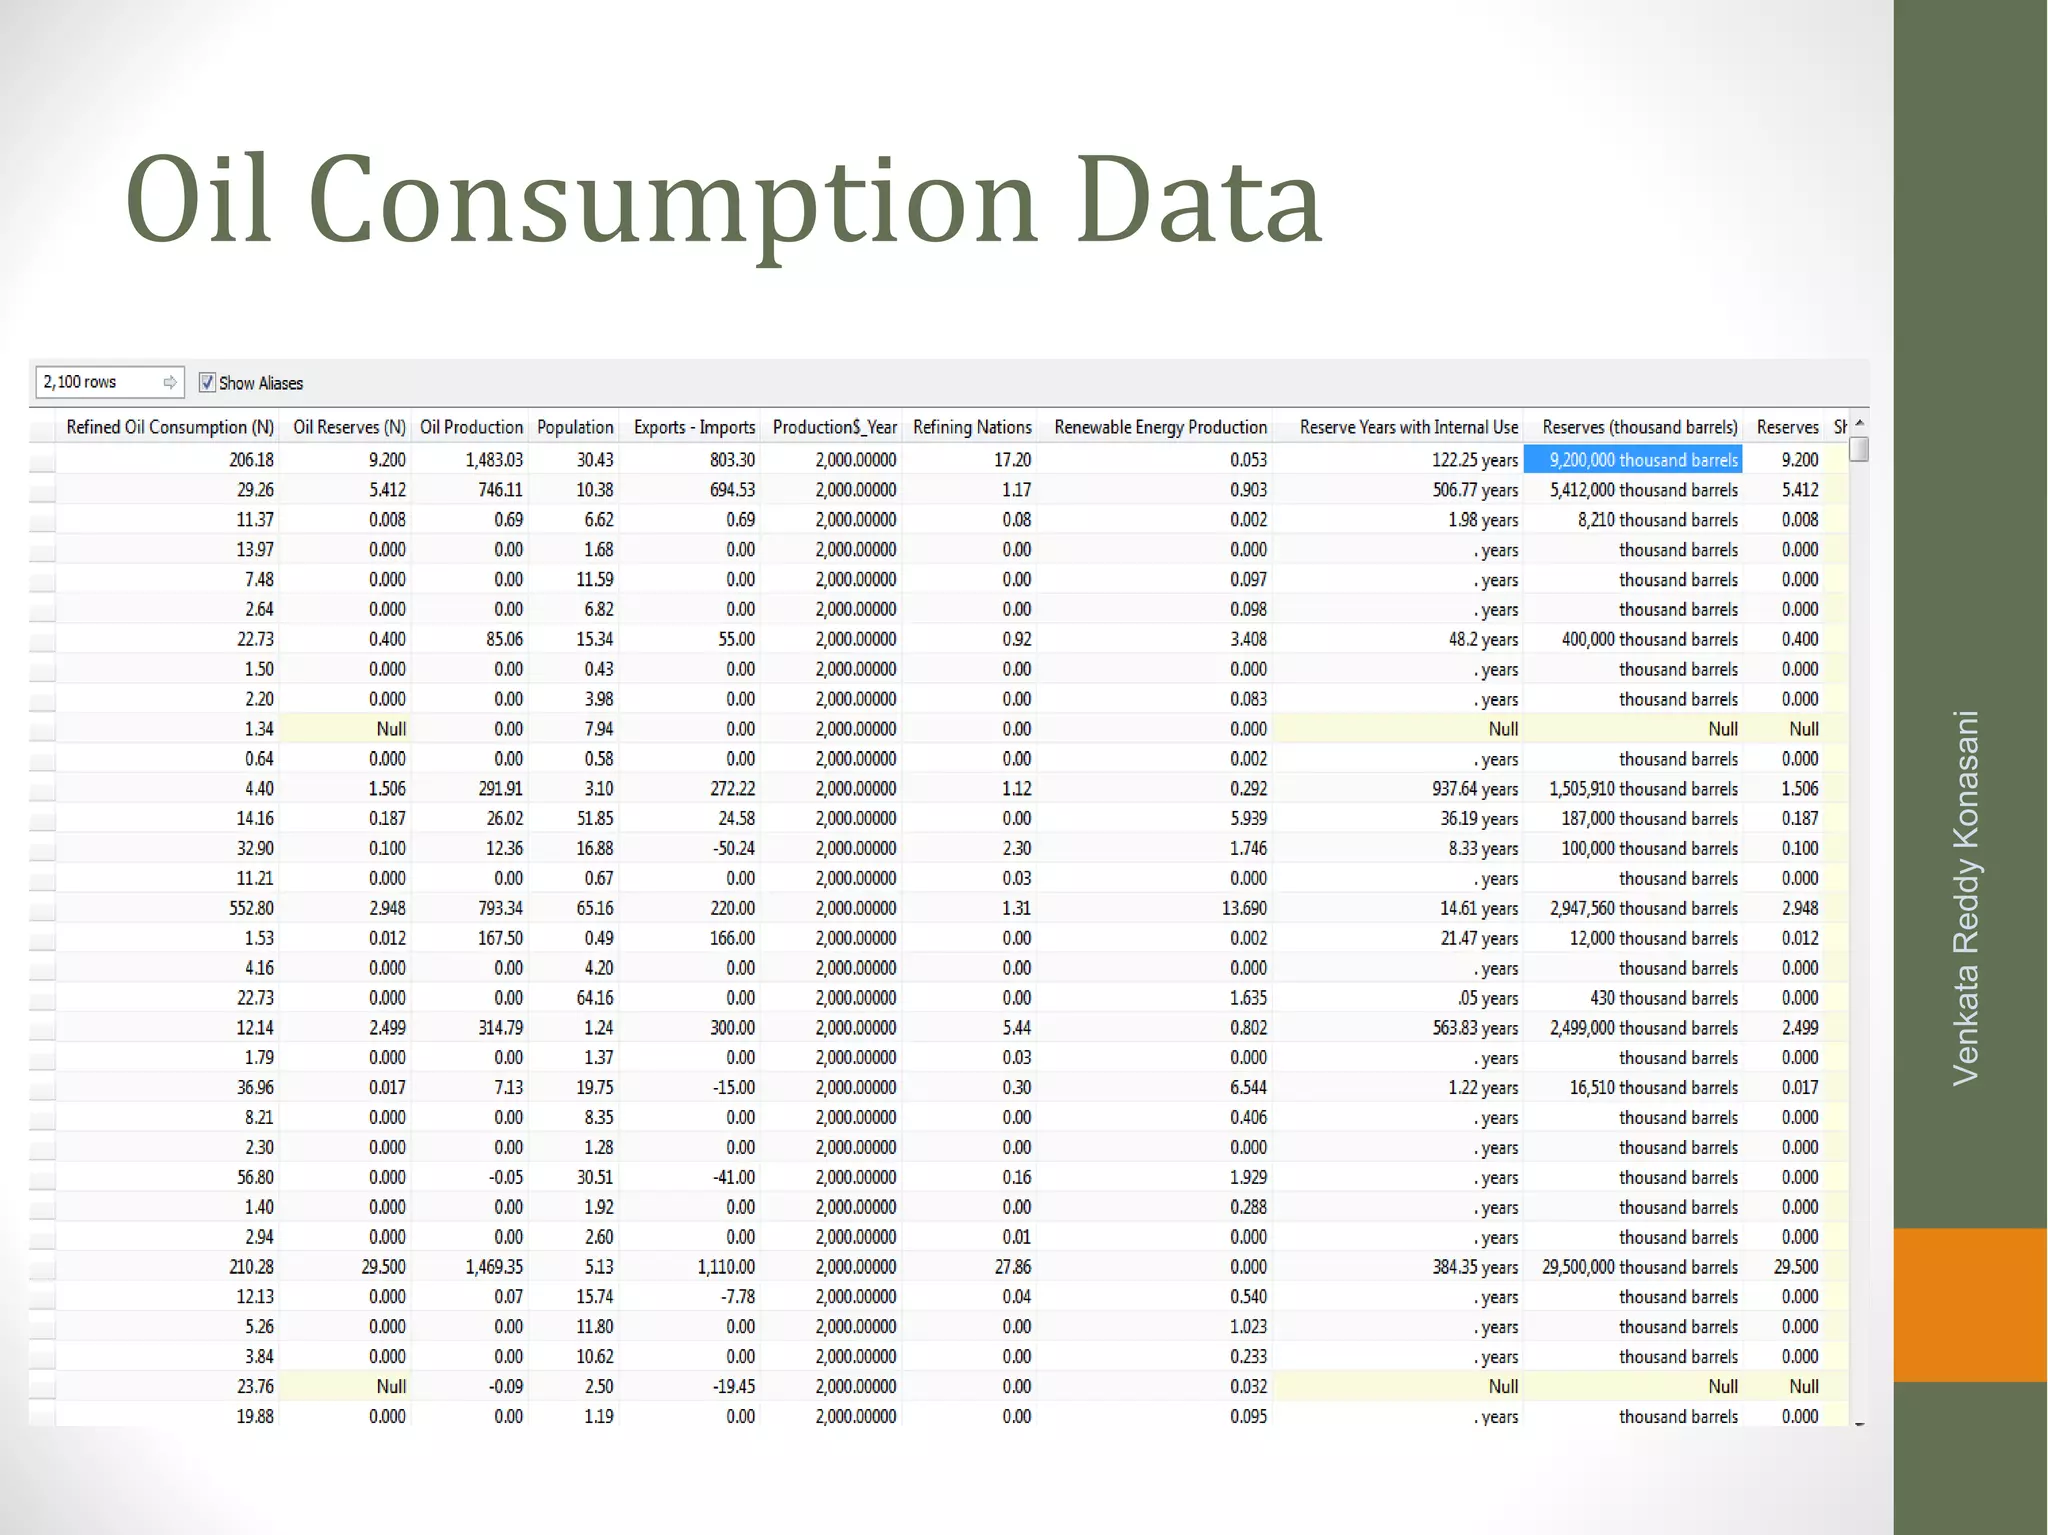Click the cell 210.28 in Refined Oil Consumption
The height and width of the screenshot is (1535, 2048).
pyautogui.click(x=167, y=1267)
